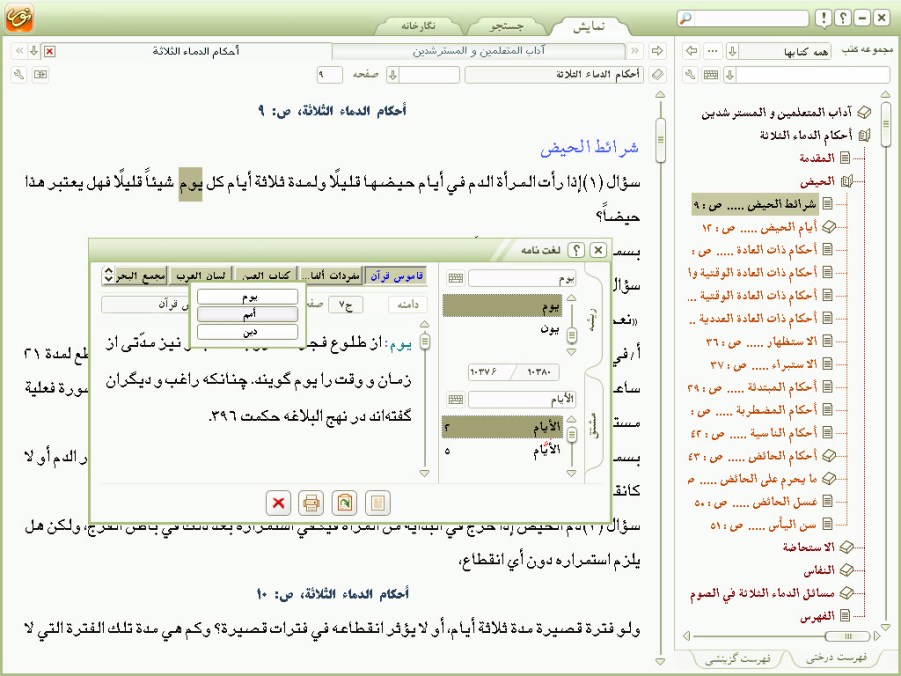The width and height of the screenshot is (901, 676).
Task: Select المقدمة in the book tree
Action: (x=817, y=158)
